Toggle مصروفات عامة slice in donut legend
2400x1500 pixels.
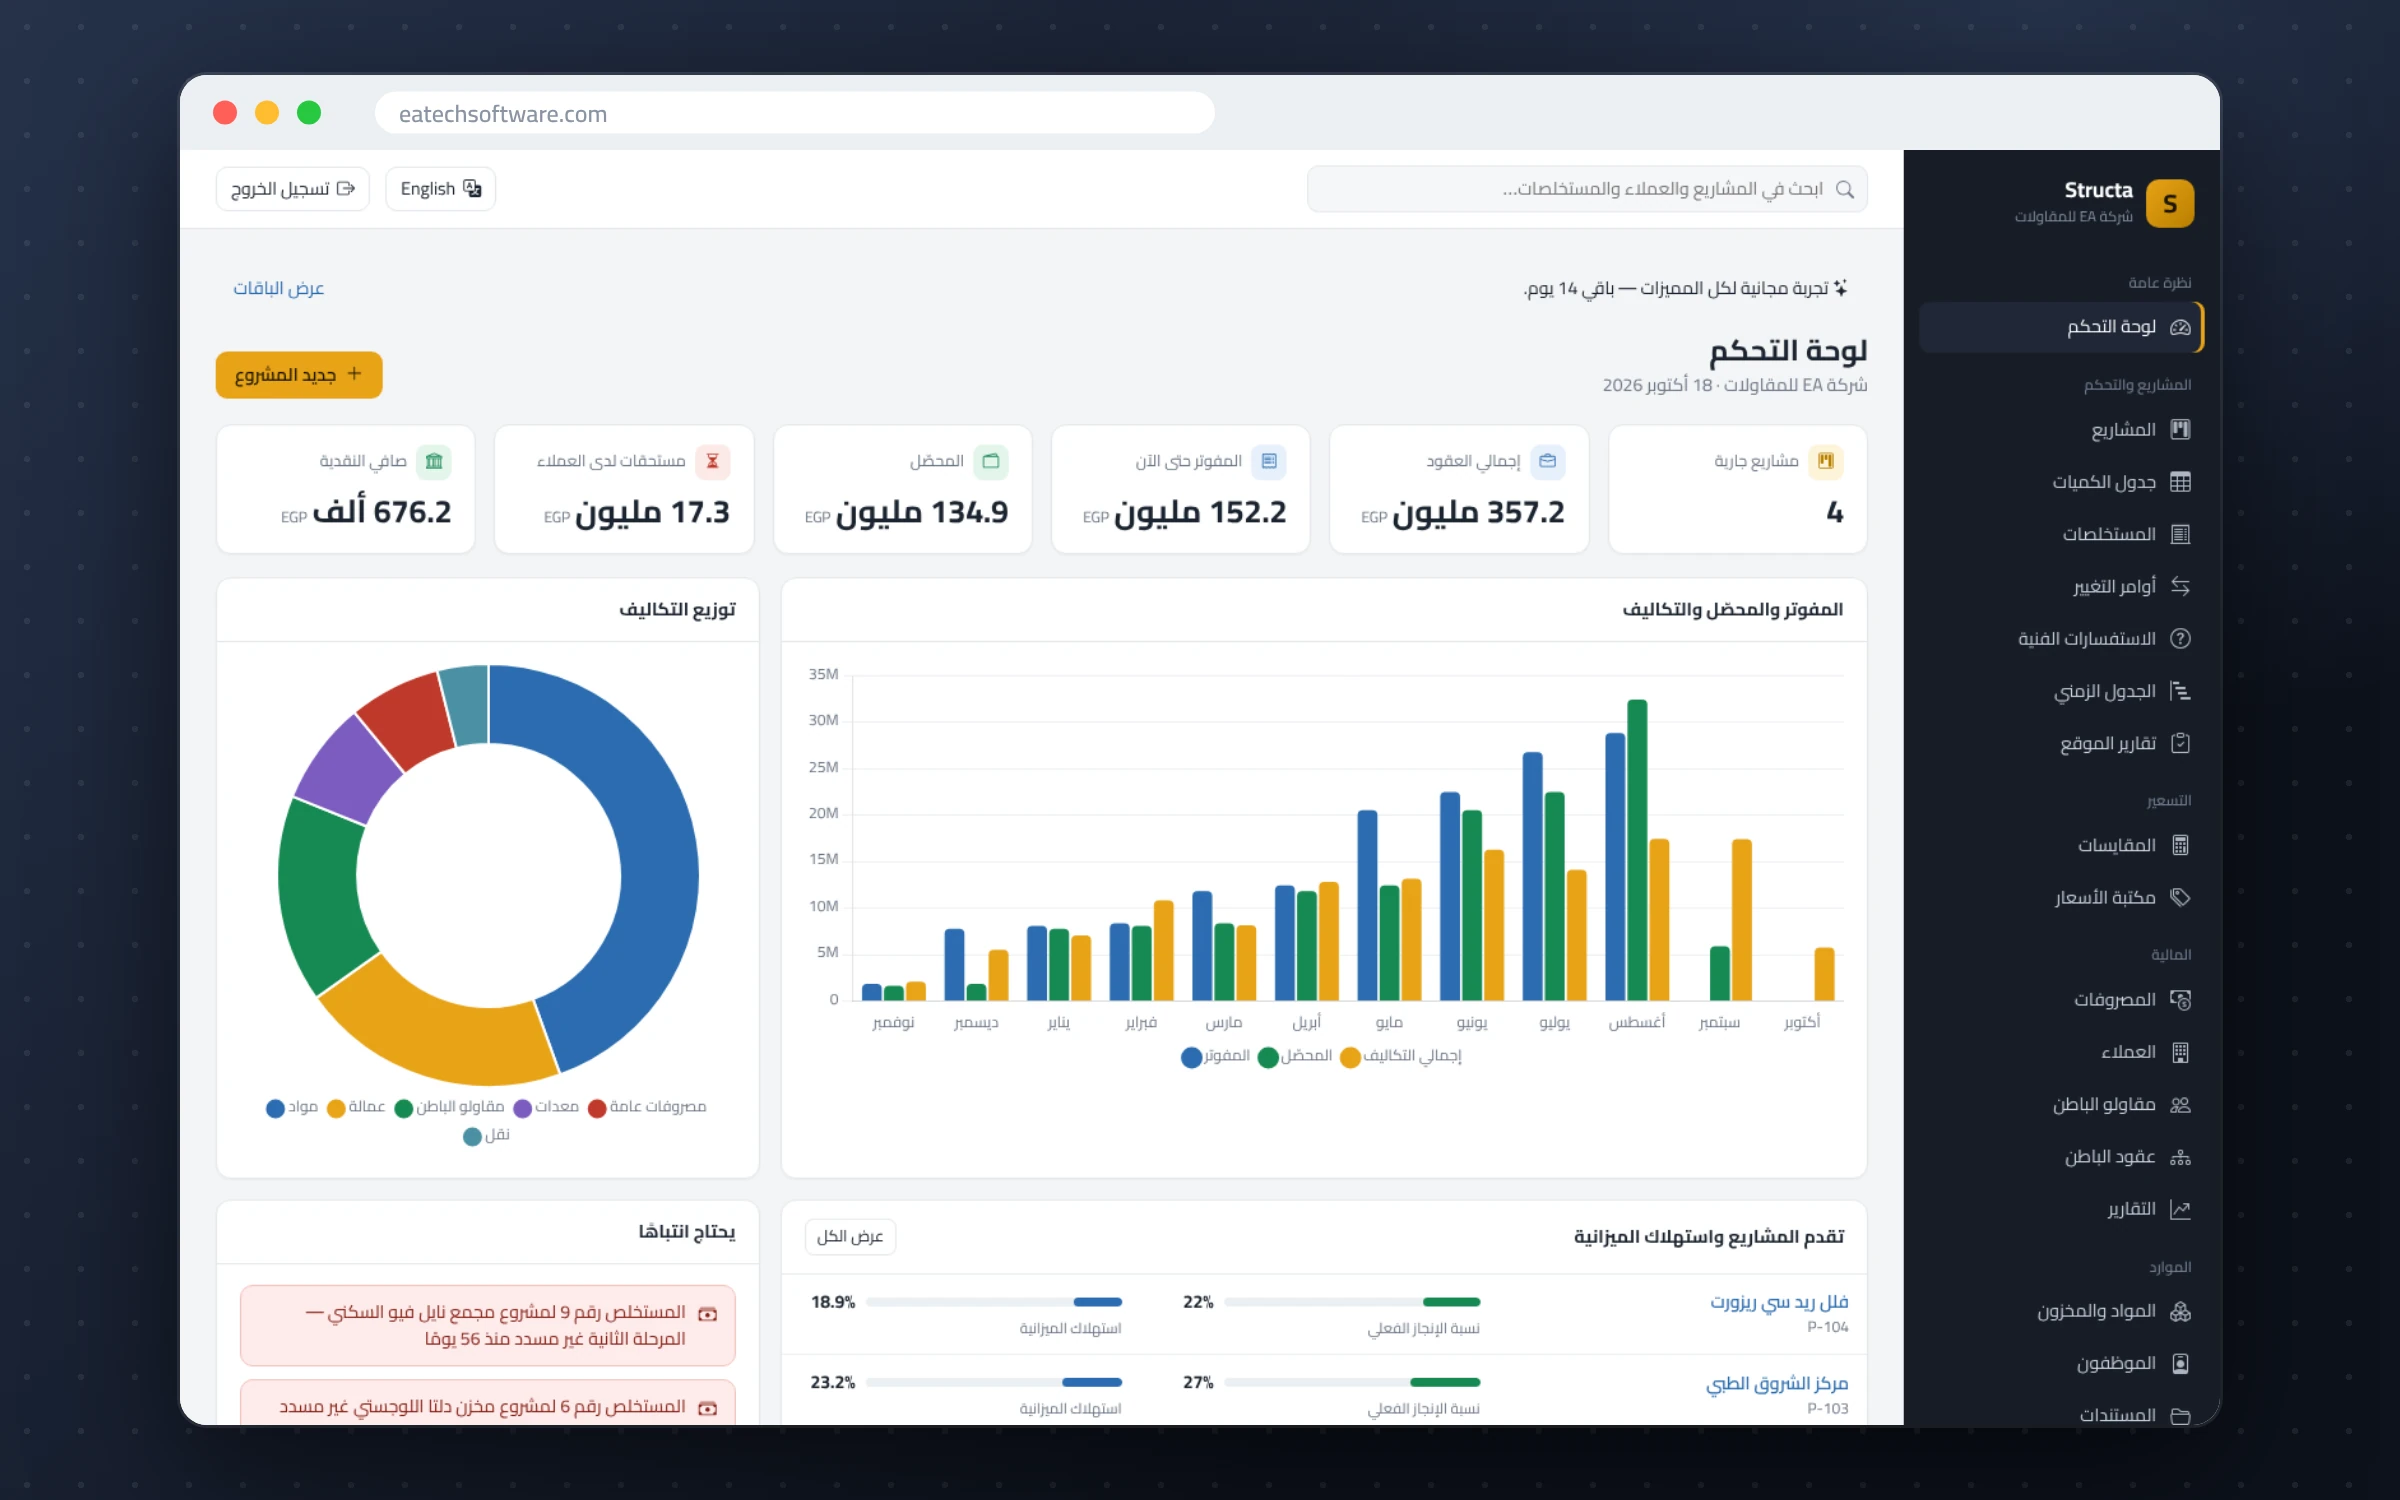[x=647, y=1107]
